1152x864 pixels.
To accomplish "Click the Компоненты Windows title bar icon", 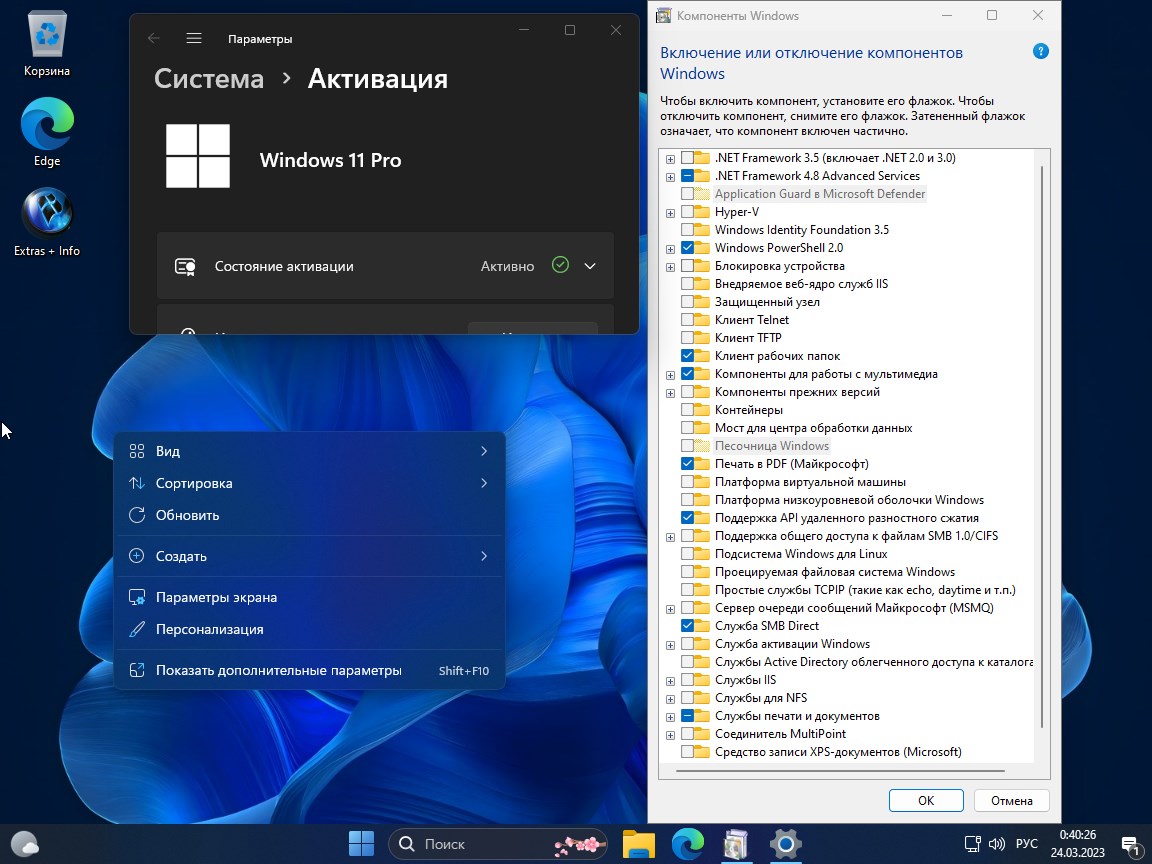I will (663, 15).
